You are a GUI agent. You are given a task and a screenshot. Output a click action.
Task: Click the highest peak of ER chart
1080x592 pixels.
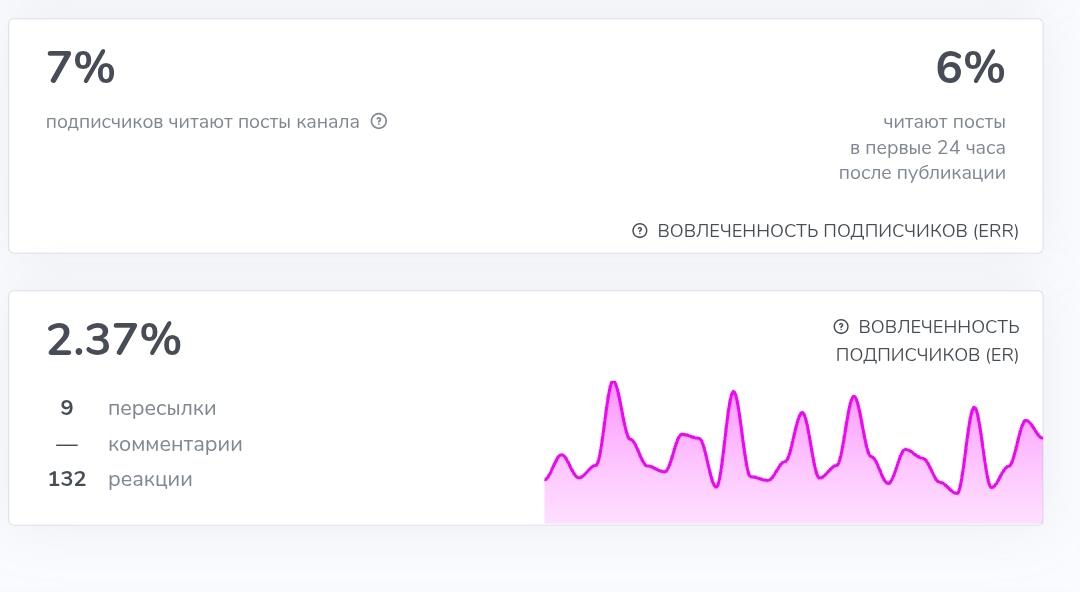tap(613, 384)
